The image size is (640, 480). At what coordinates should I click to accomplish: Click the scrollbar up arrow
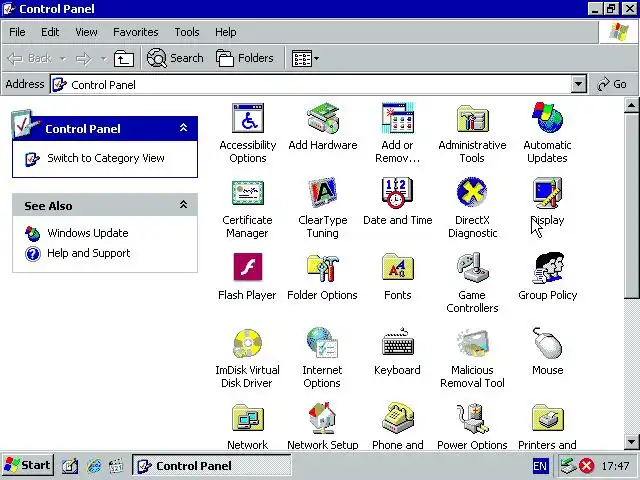(x=631, y=105)
